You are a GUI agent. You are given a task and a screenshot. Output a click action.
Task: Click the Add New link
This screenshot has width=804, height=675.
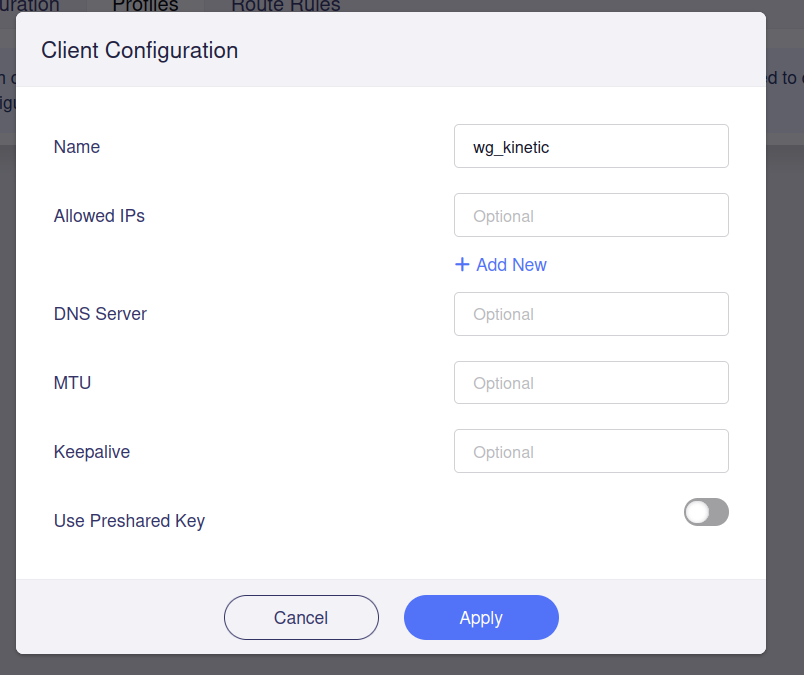coord(511,265)
